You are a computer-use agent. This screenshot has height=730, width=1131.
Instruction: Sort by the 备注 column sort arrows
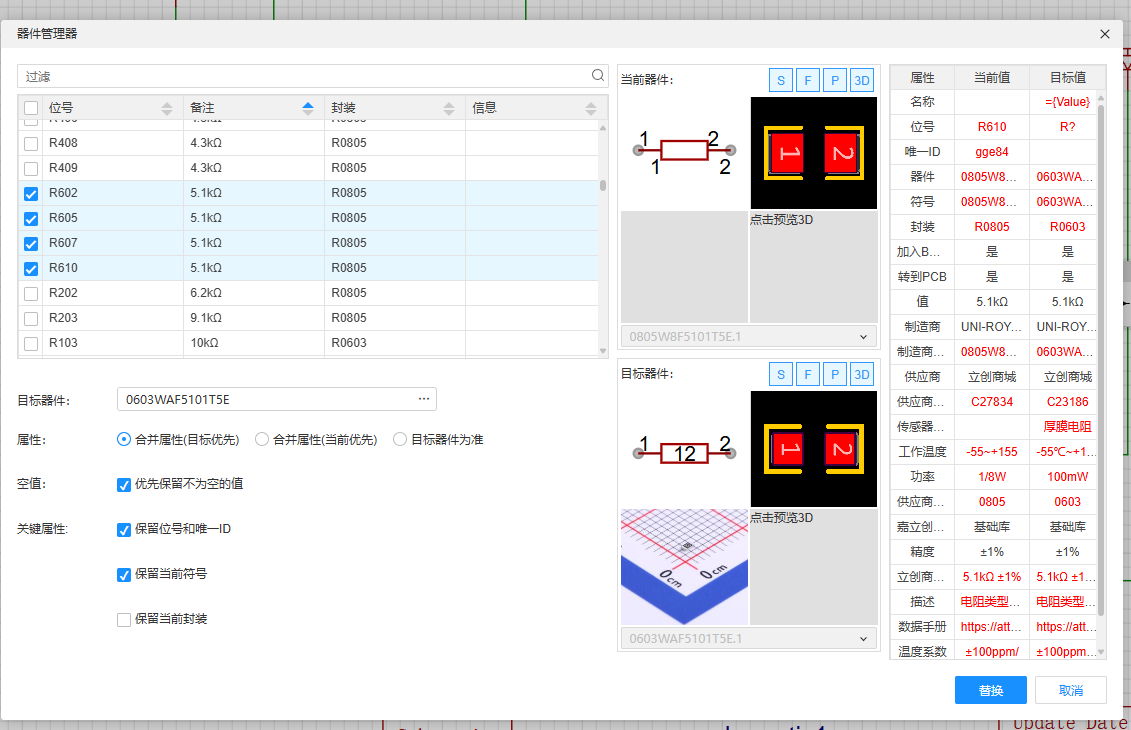[x=308, y=108]
